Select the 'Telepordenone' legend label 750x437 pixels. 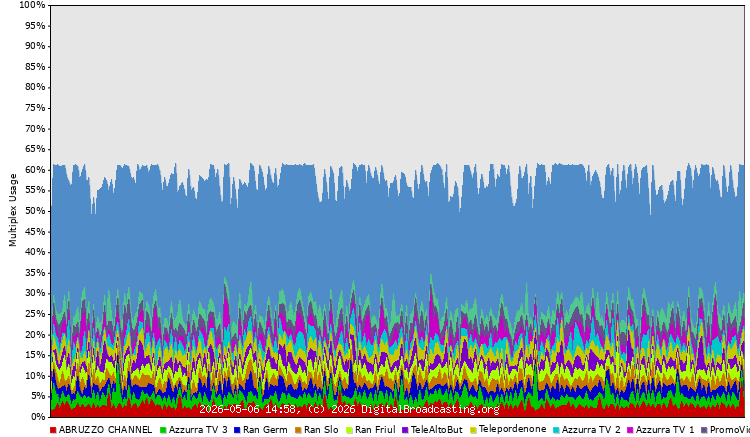coord(512,429)
